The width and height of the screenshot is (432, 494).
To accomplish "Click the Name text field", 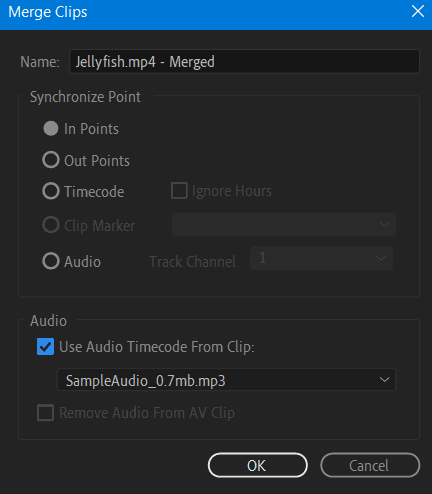I will tap(244, 62).
